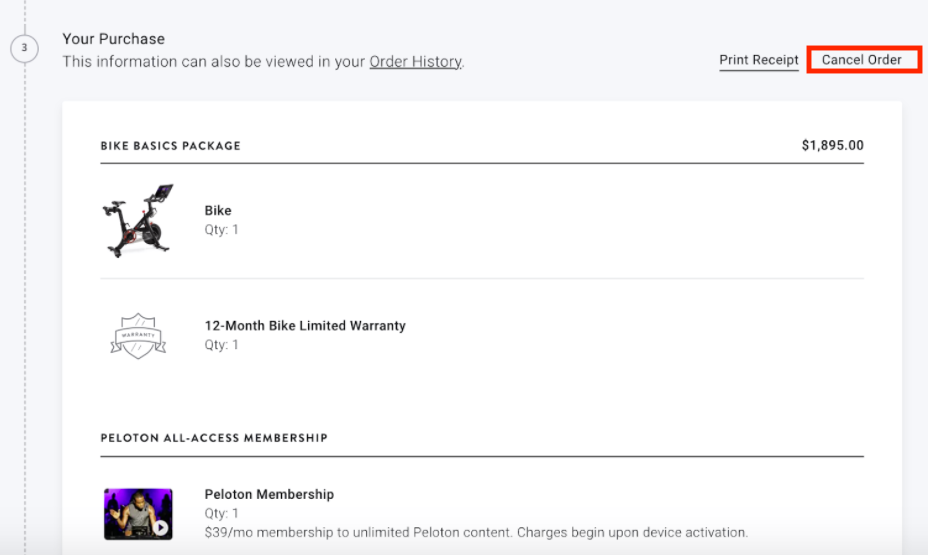This screenshot has width=928, height=555.
Task: Select the Peloton Membership item name
Action: (269, 495)
